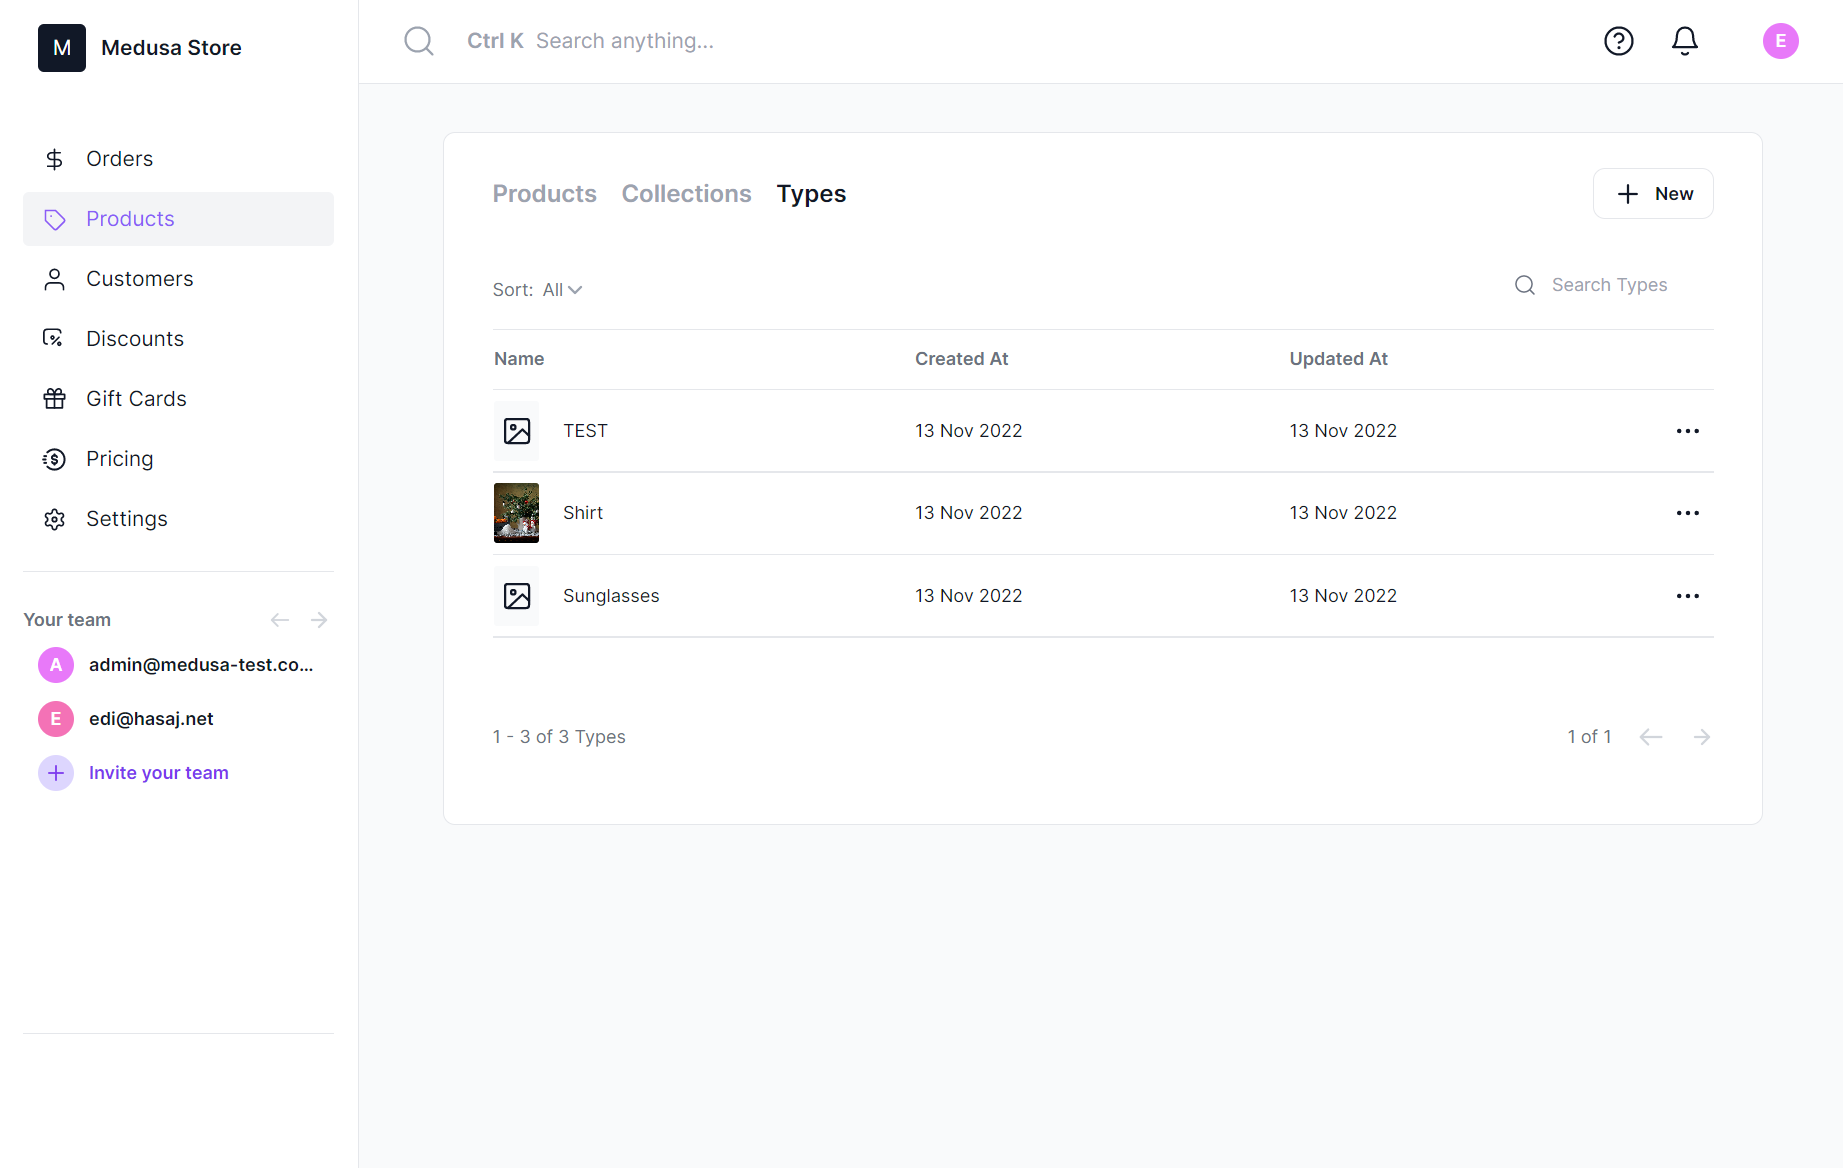The image size is (1843, 1168).
Task: Switch to the Products tab
Action: [544, 193]
